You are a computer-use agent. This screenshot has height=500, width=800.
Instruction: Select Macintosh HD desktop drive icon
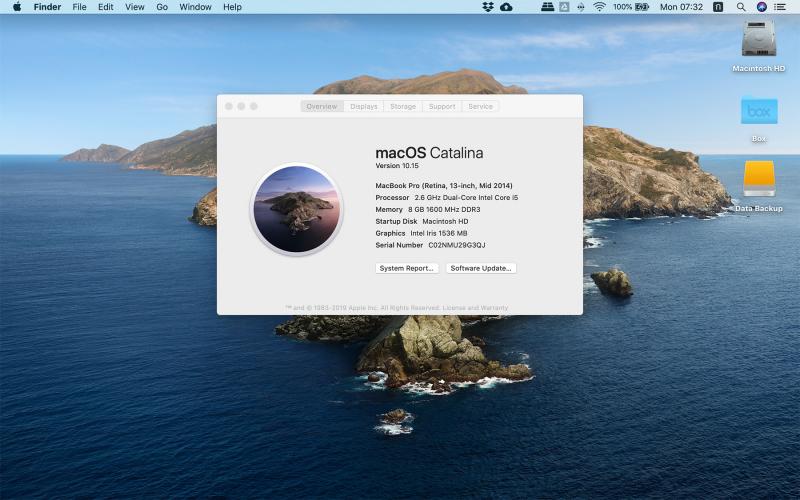coord(759,39)
